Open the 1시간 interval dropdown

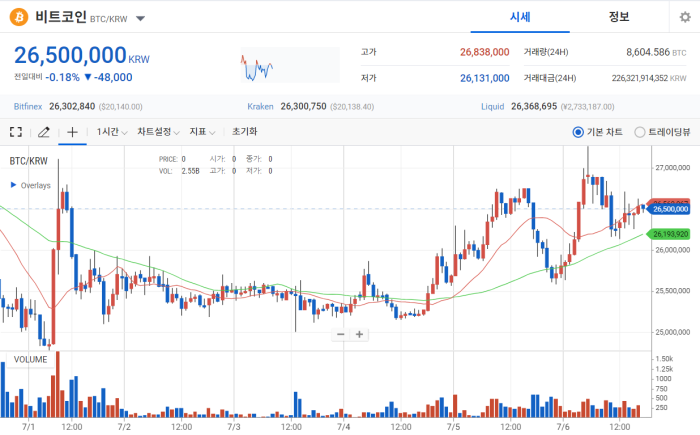pos(112,132)
